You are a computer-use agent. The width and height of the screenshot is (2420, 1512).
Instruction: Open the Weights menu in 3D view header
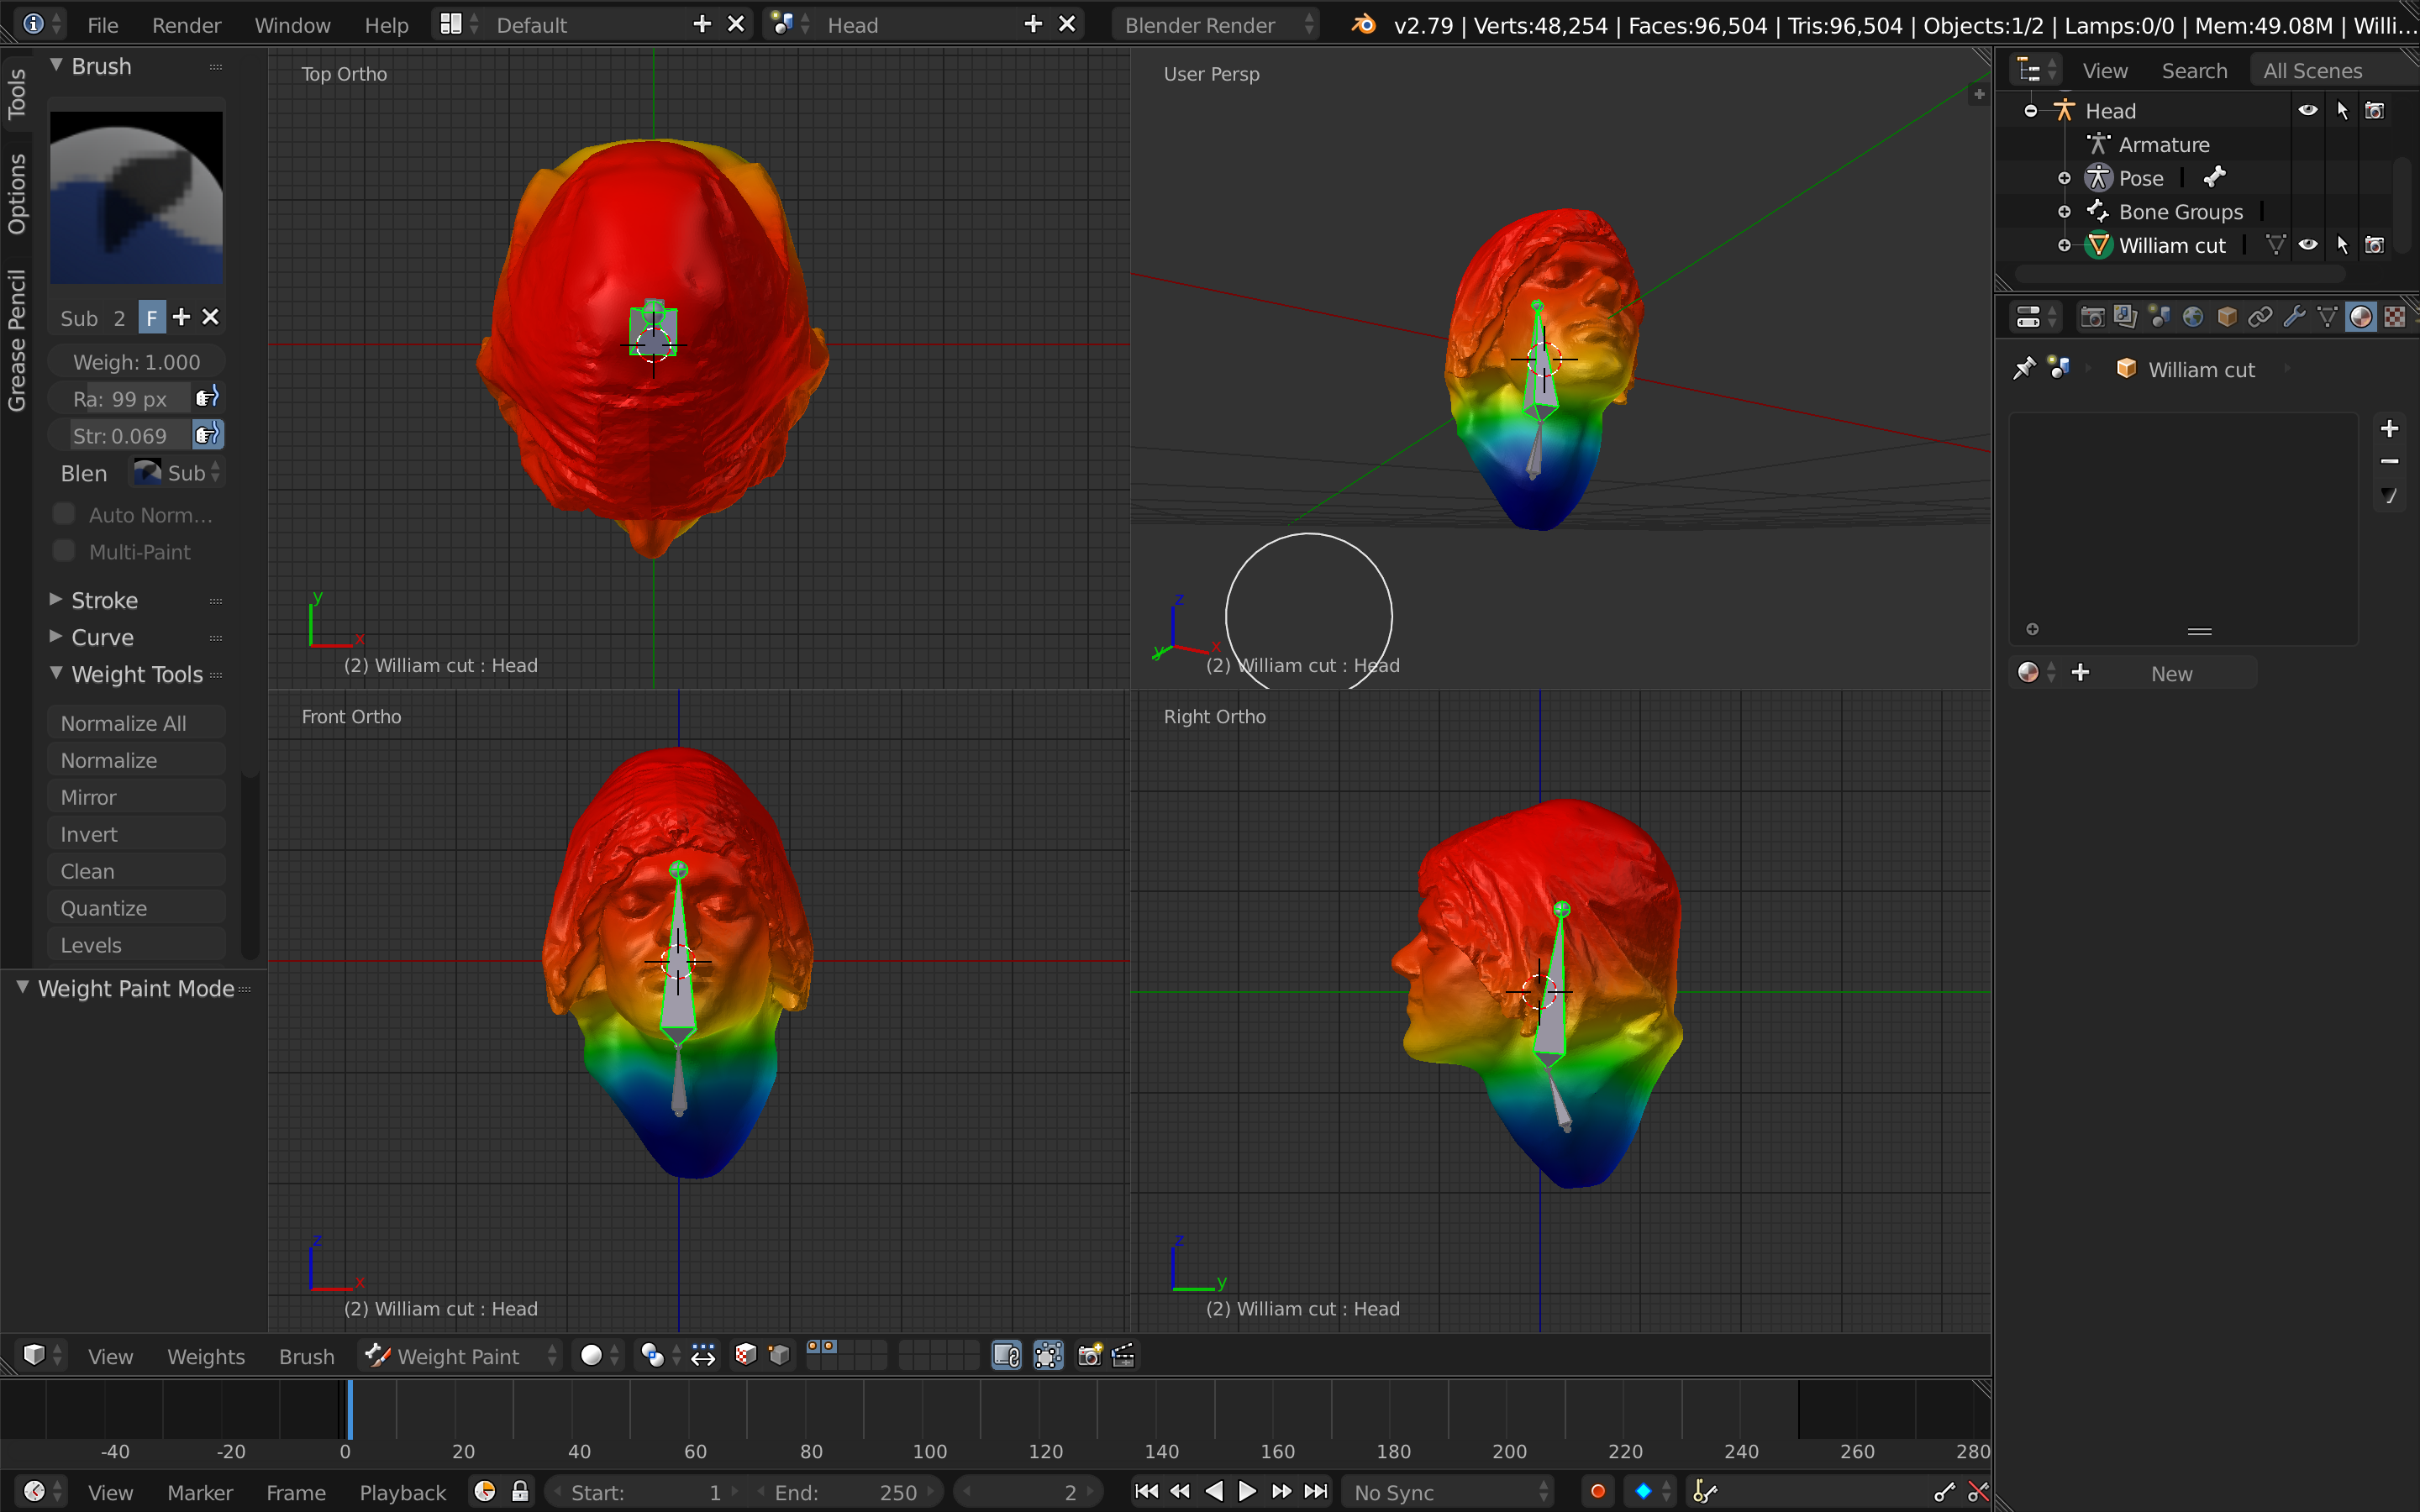point(206,1356)
